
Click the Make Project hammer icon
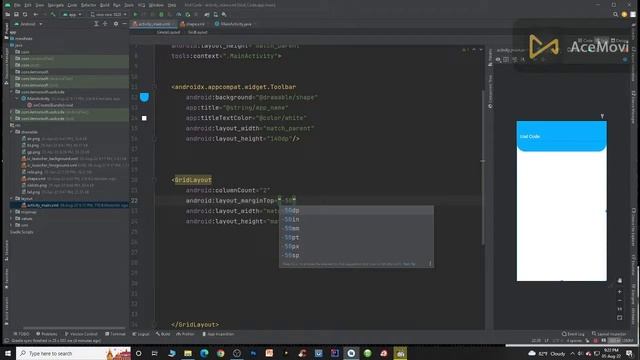click(53, 14)
